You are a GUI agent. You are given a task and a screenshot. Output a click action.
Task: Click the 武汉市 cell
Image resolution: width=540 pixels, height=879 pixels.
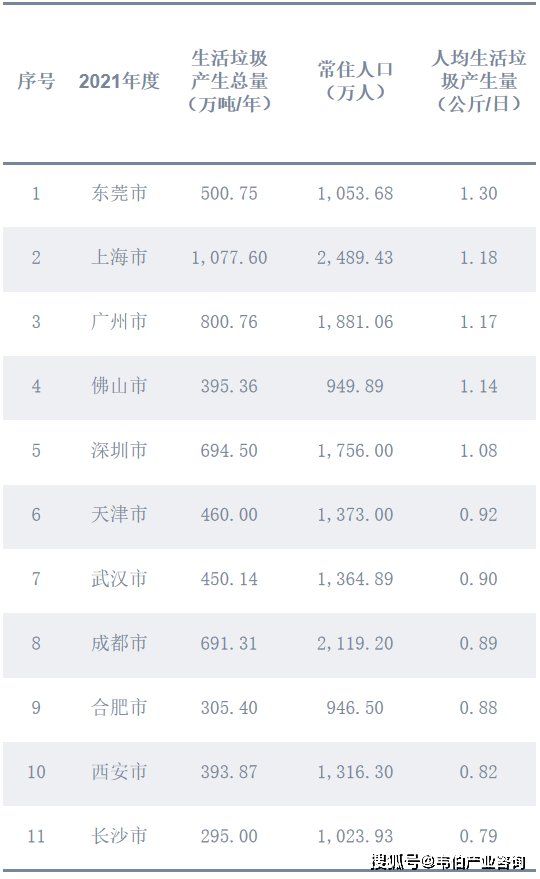[x=119, y=579]
